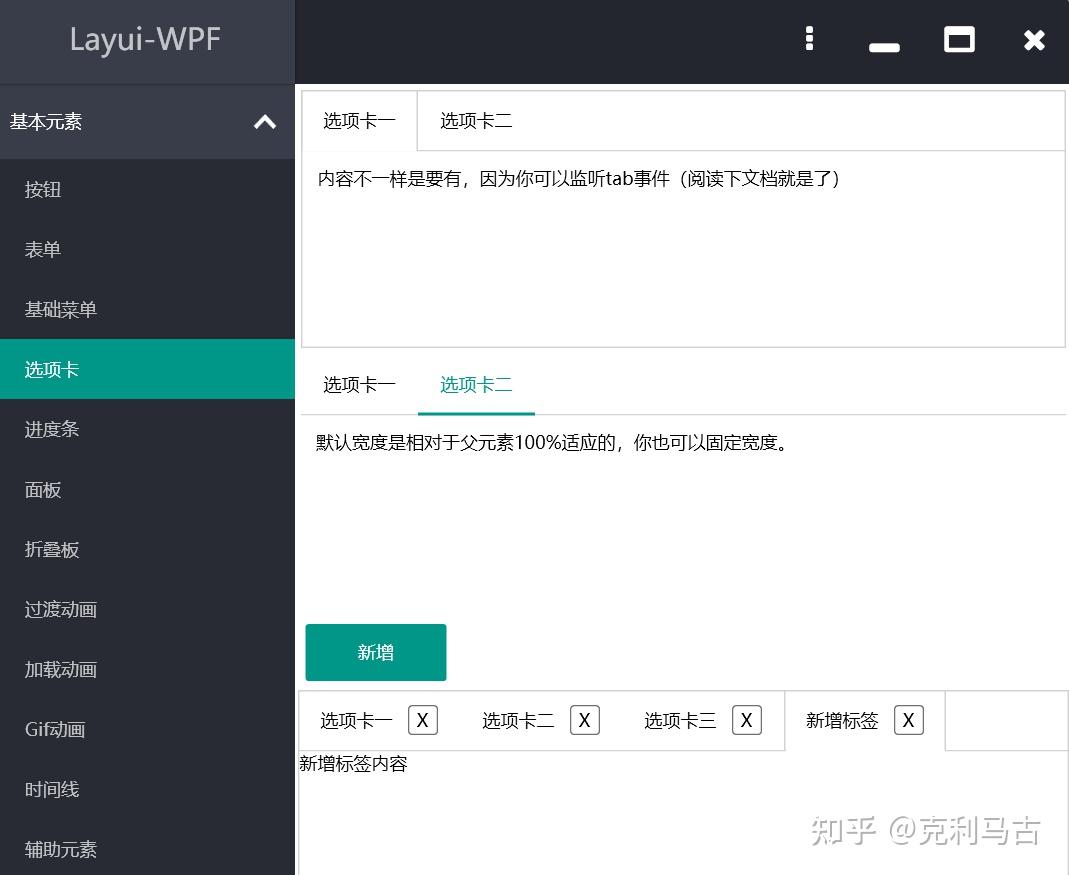1069x875 pixels.
Task: Switch to the first 选项卡一 tab at top
Action: [359, 119]
